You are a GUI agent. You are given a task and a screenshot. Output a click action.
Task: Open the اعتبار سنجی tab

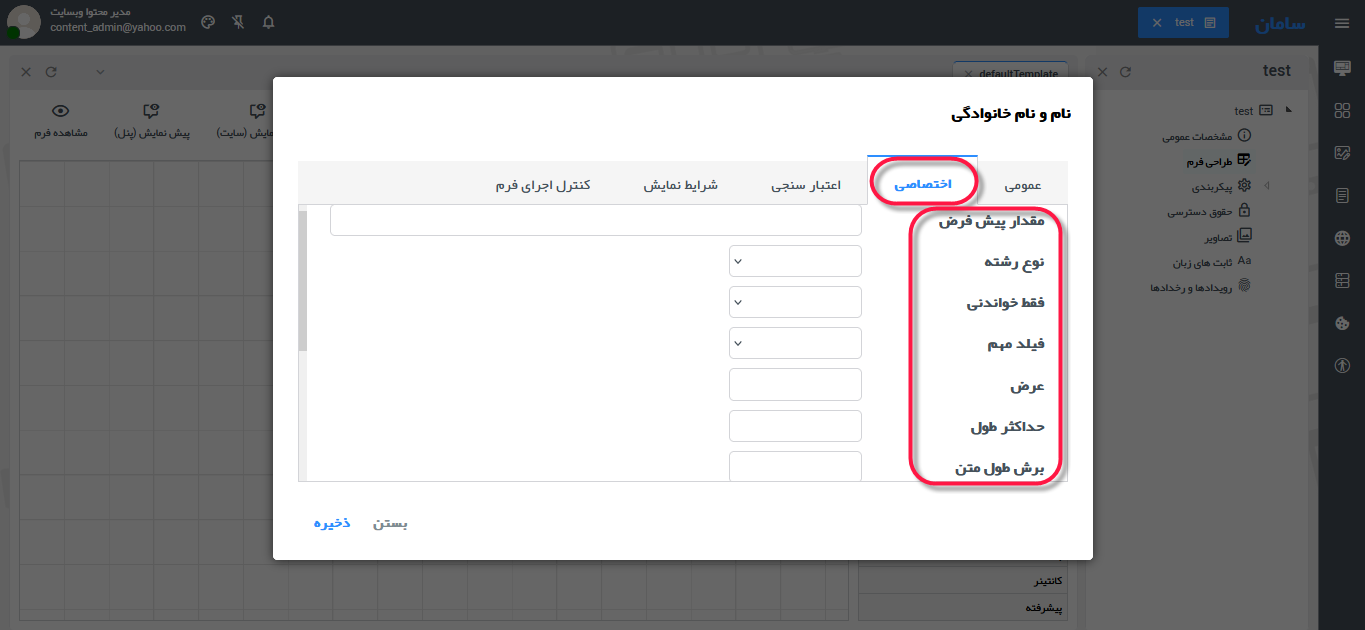[806, 185]
